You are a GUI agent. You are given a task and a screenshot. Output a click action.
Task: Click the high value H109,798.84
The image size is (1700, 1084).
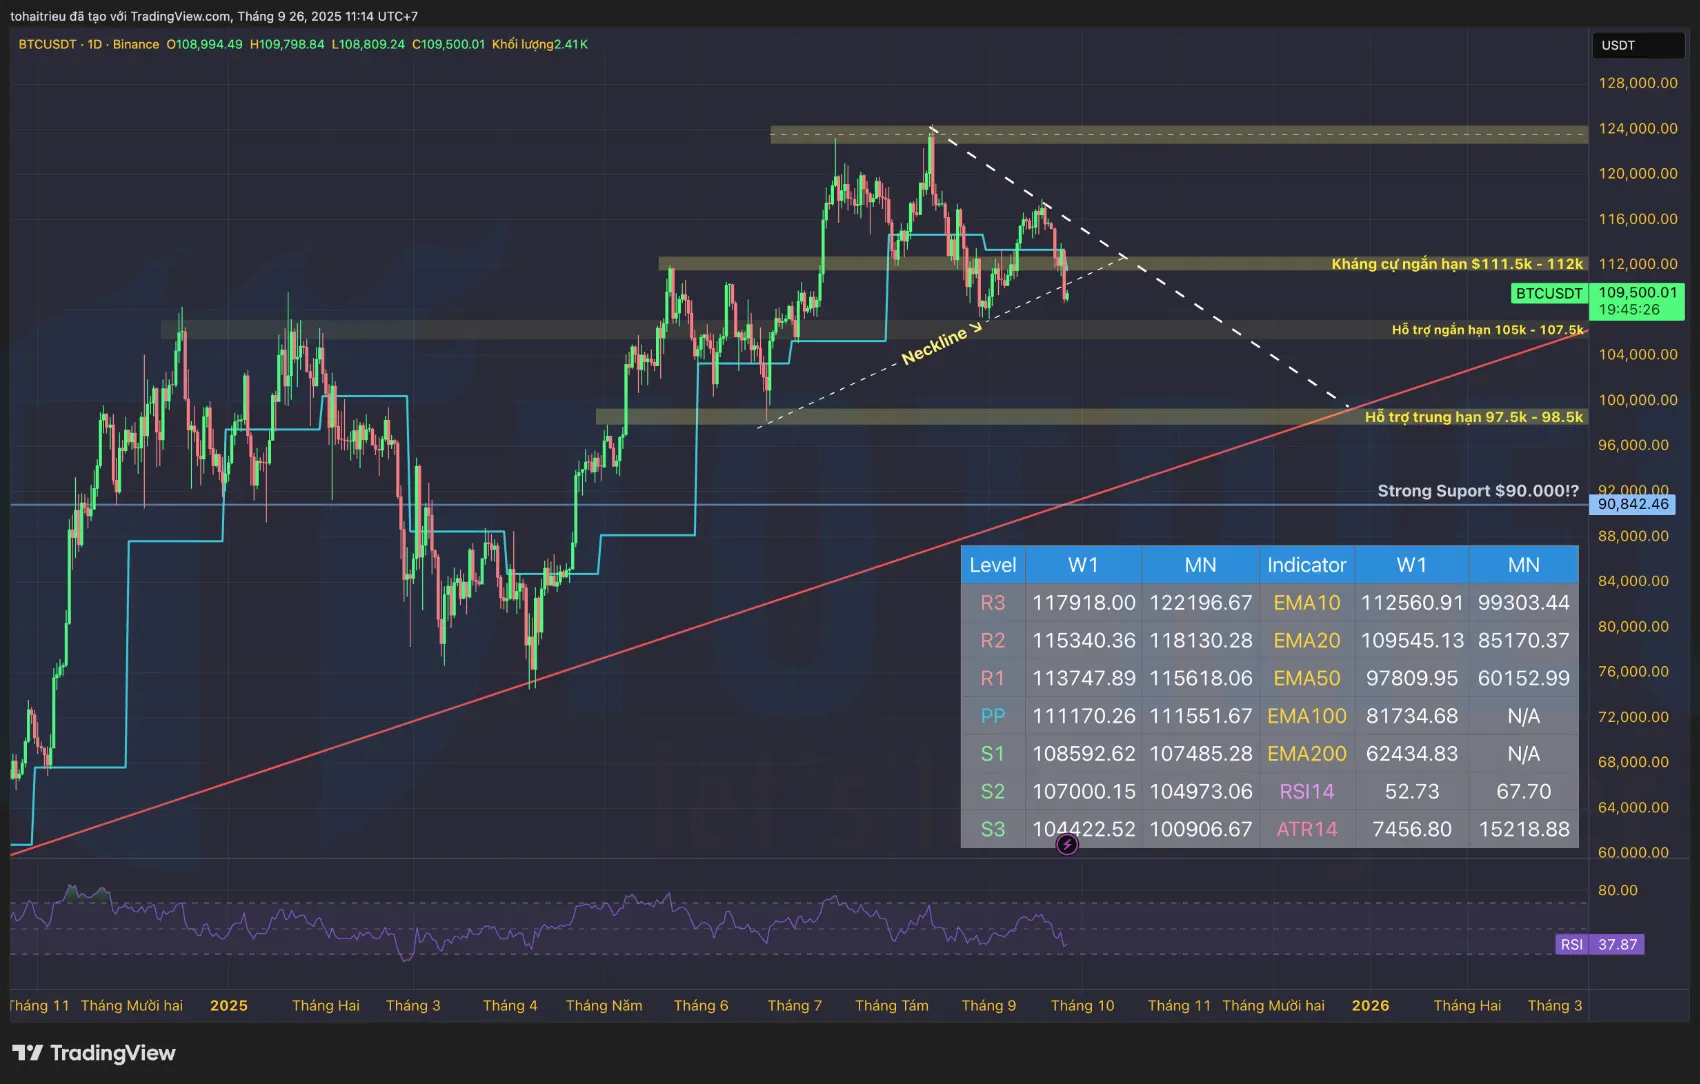click(287, 44)
